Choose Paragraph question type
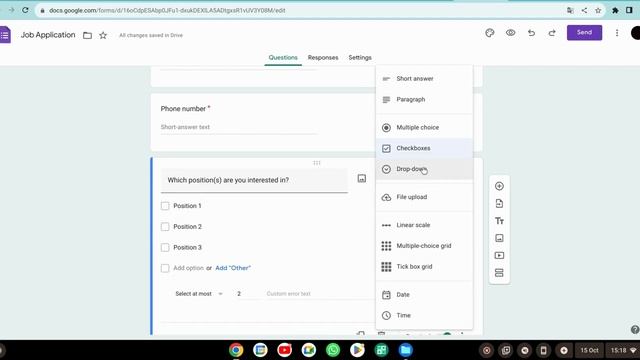Screen dimensions: 640x360 [x=424, y=100]
